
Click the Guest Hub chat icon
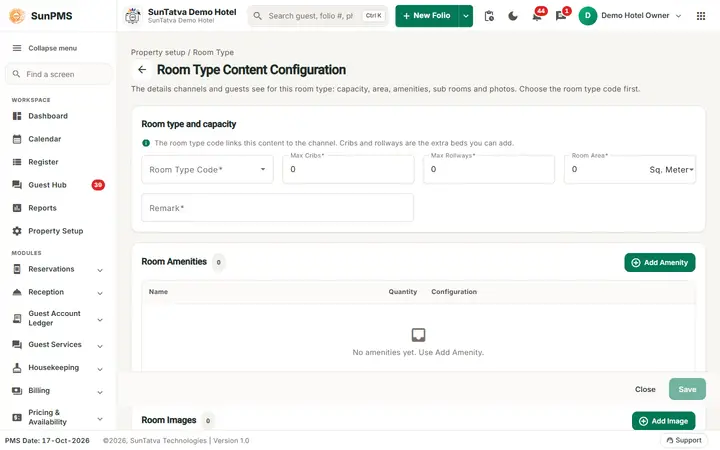(x=17, y=185)
